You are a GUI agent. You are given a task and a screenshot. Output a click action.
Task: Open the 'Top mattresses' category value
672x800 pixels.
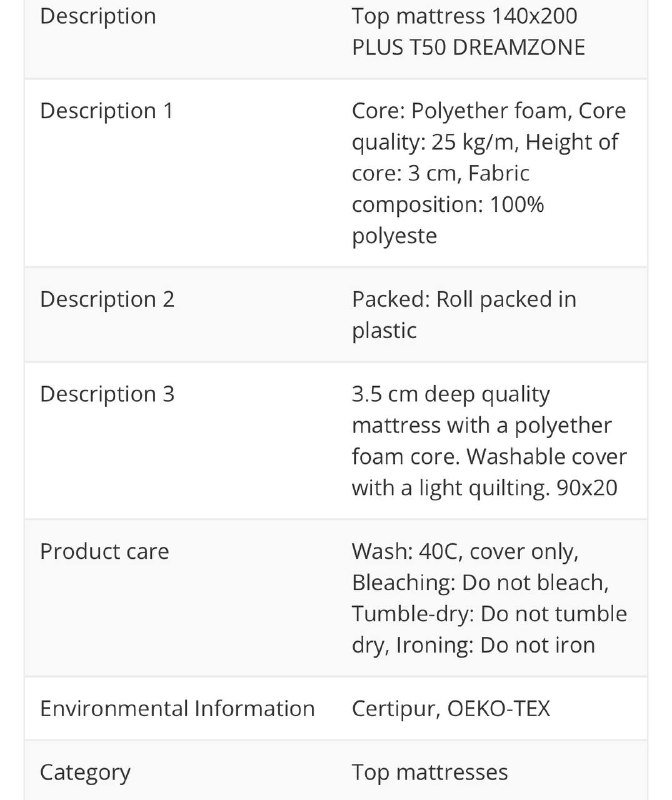coord(429,772)
